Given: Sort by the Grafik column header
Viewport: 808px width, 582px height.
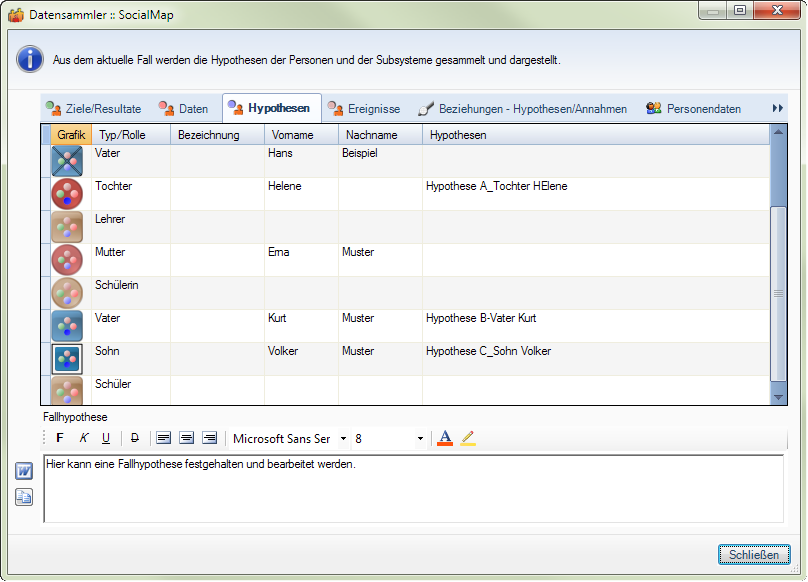Looking at the screenshot, I should coord(71,135).
